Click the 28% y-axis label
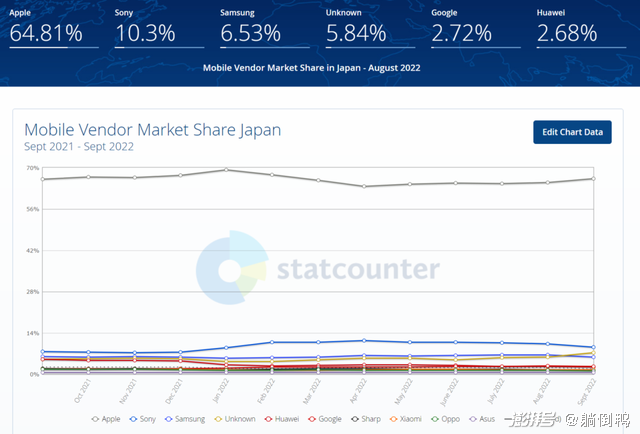 [x=33, y=292]
